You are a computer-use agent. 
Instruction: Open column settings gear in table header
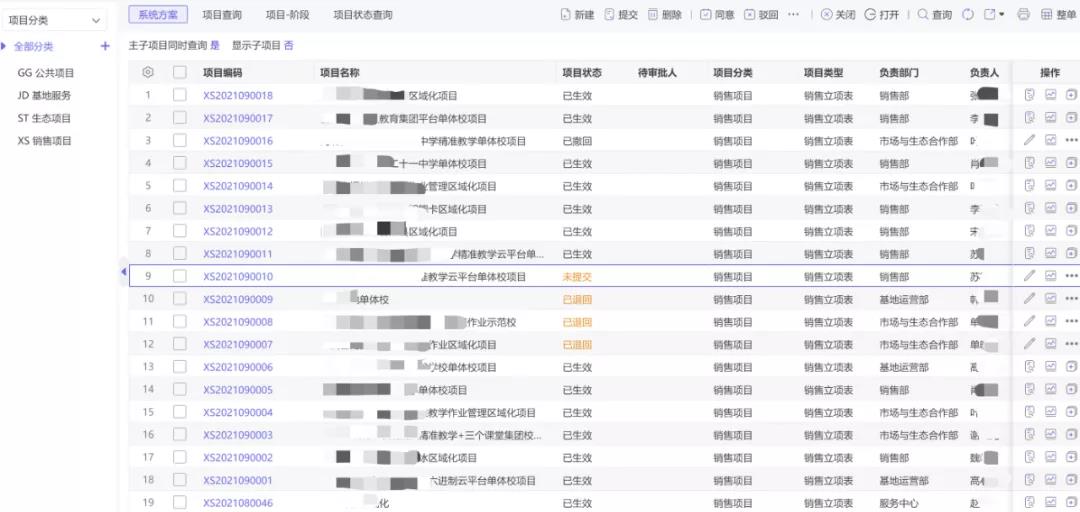point(148,72)
